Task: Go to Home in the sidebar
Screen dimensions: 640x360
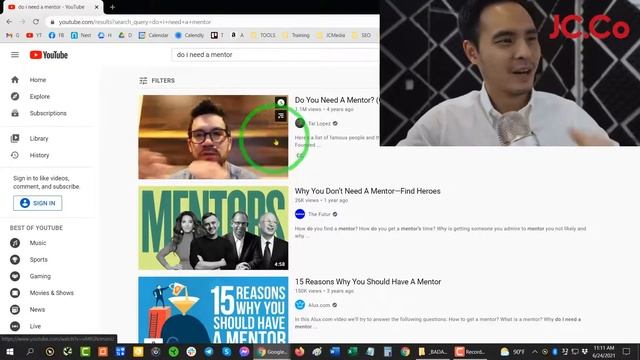Action: [38, 80]
